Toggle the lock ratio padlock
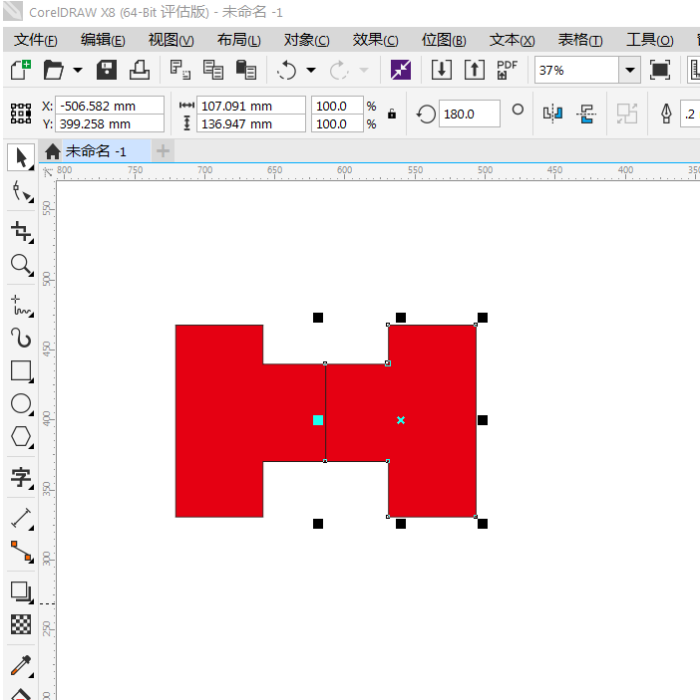700x700 pixels. coord(392,114)
